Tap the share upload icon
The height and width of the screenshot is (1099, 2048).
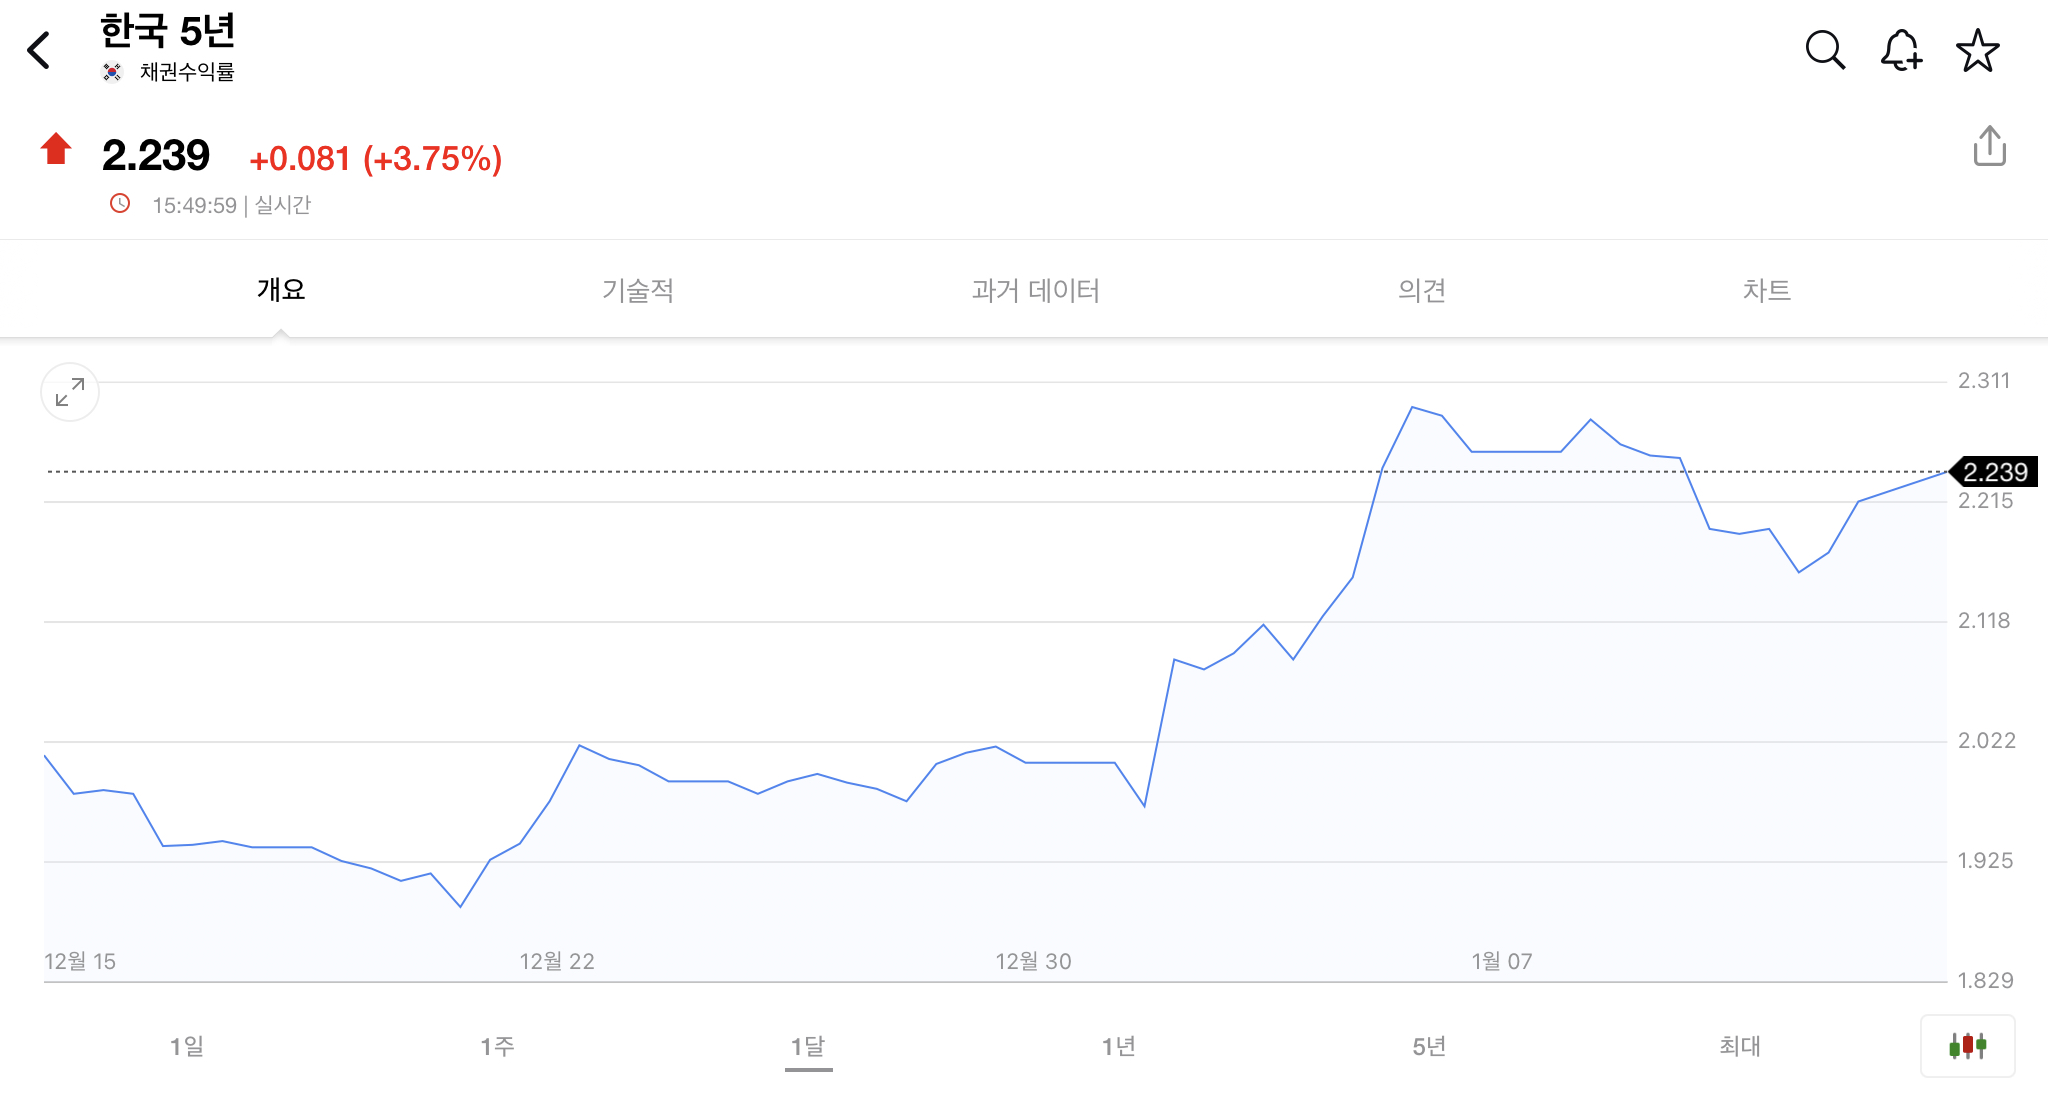point(1989,147)
